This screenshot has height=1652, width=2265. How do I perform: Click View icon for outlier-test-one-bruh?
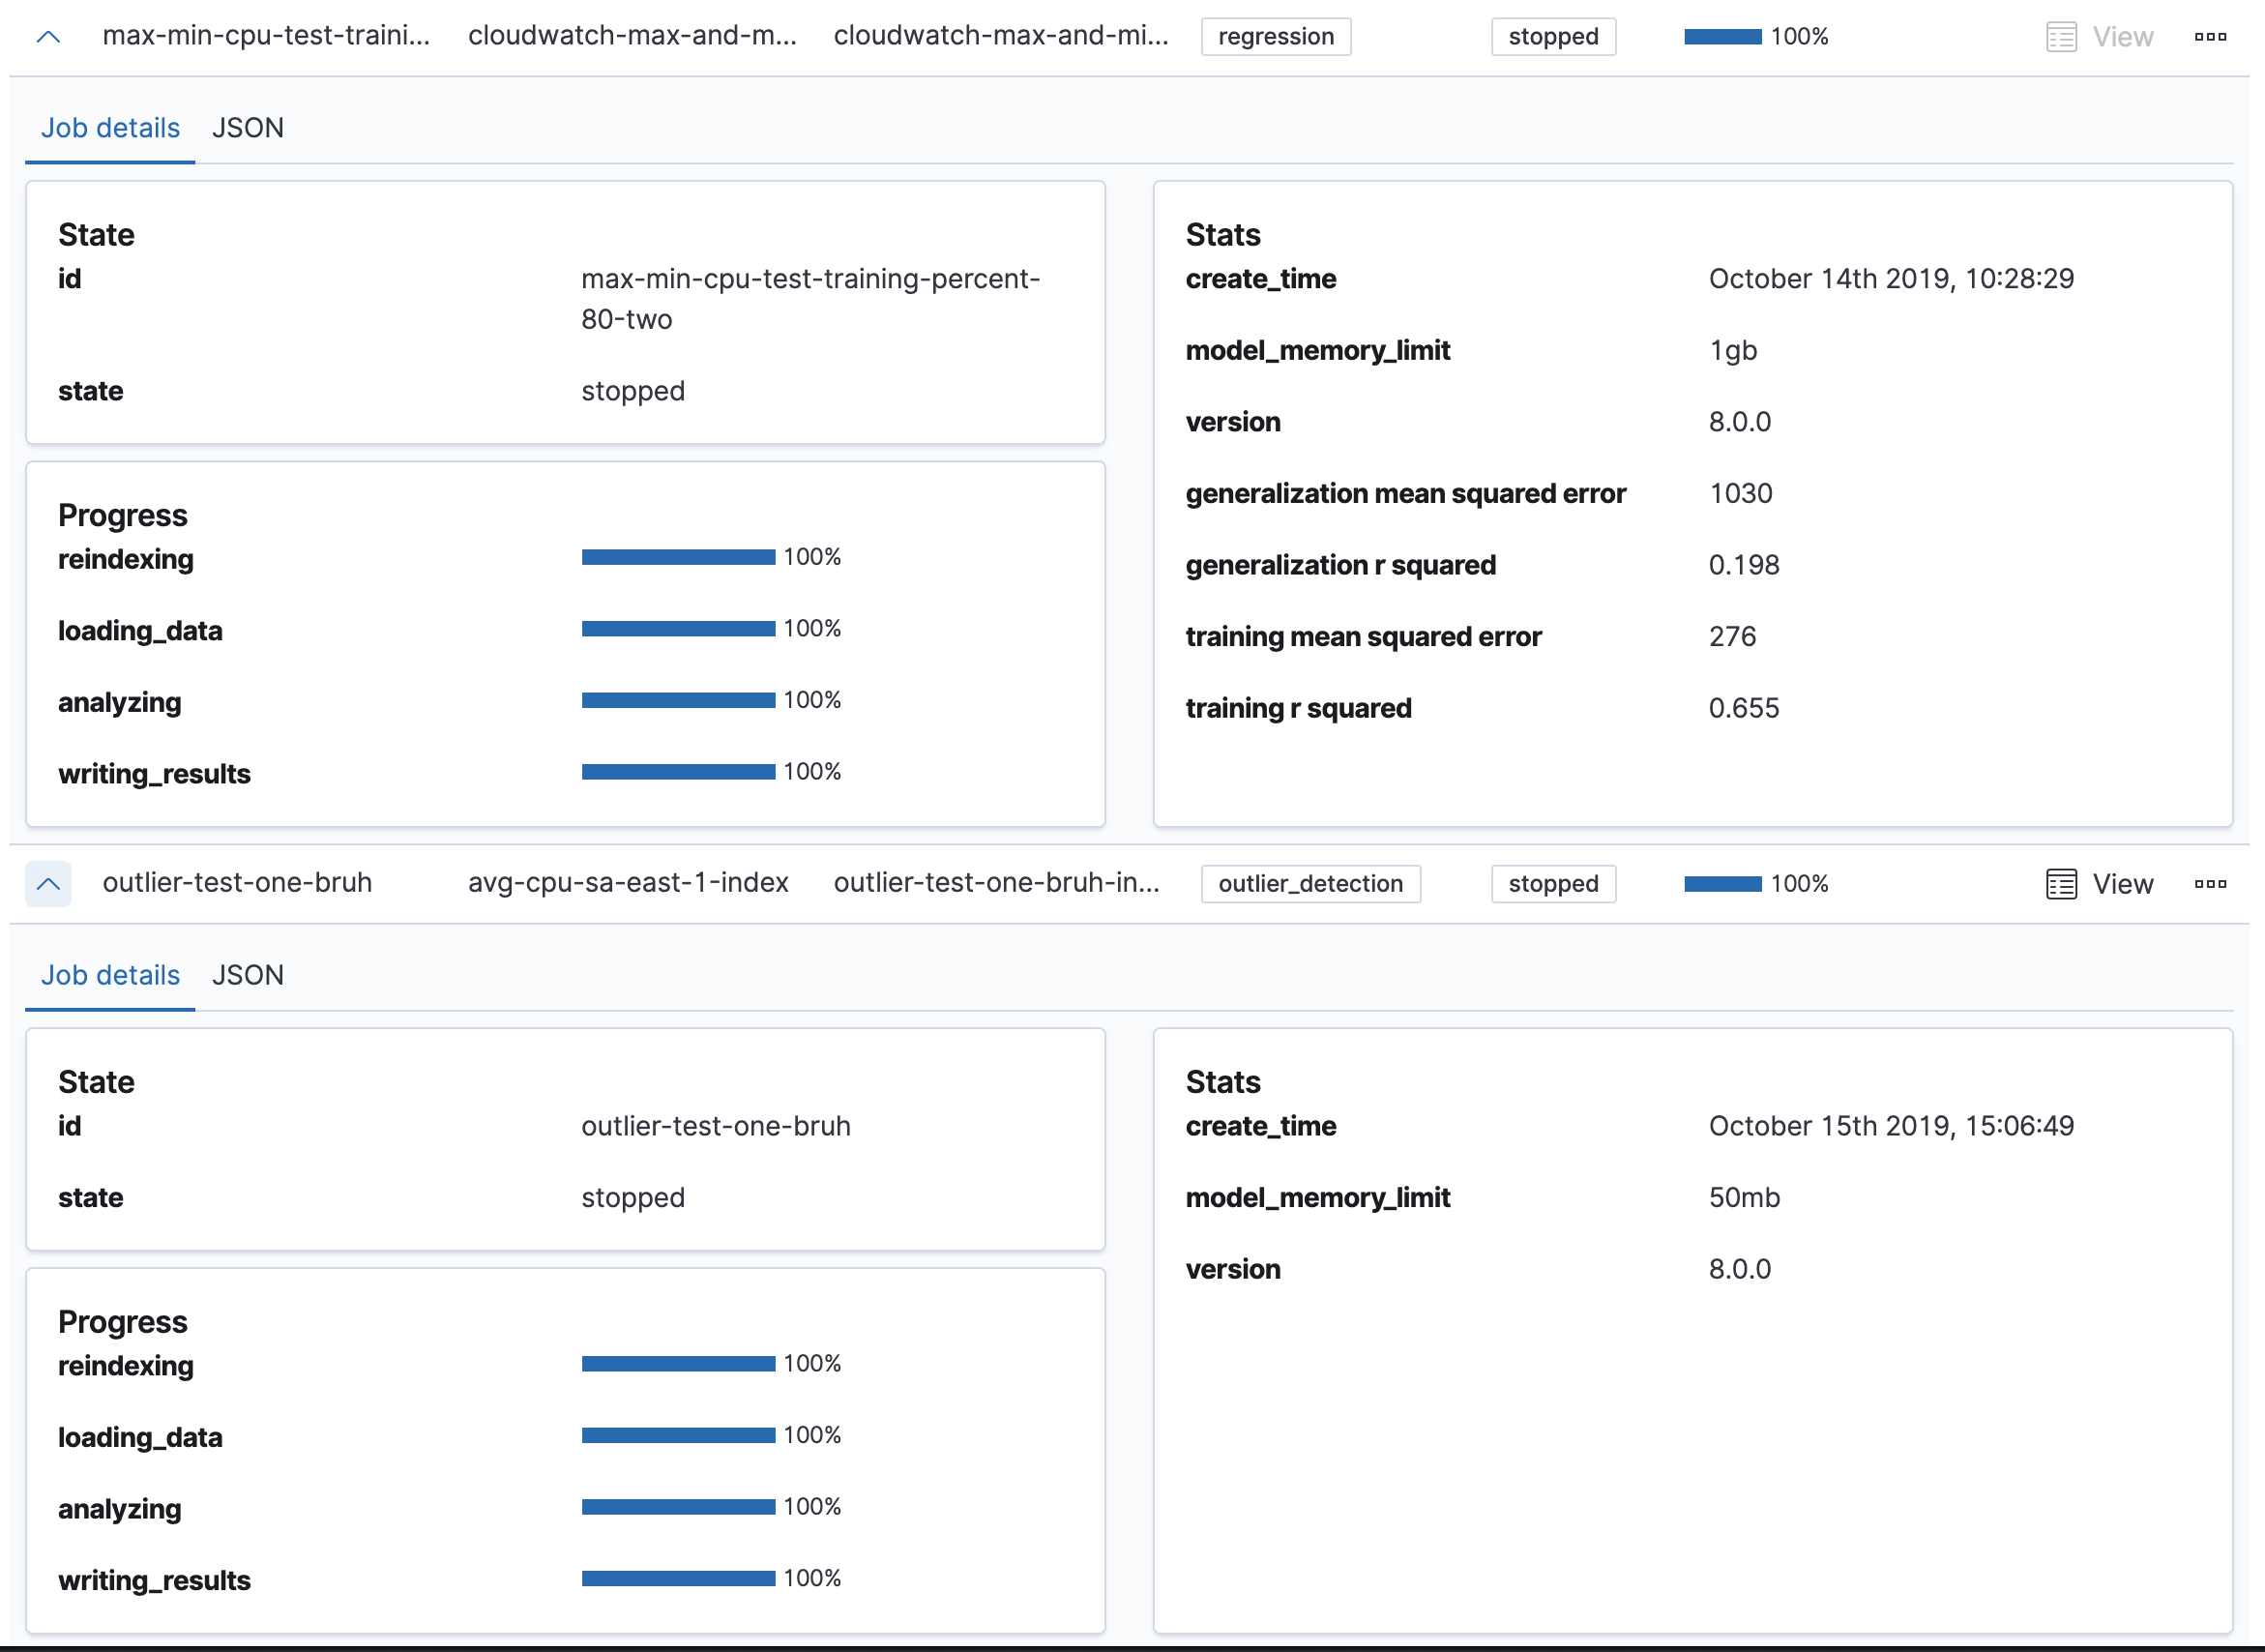[2061, 884]
